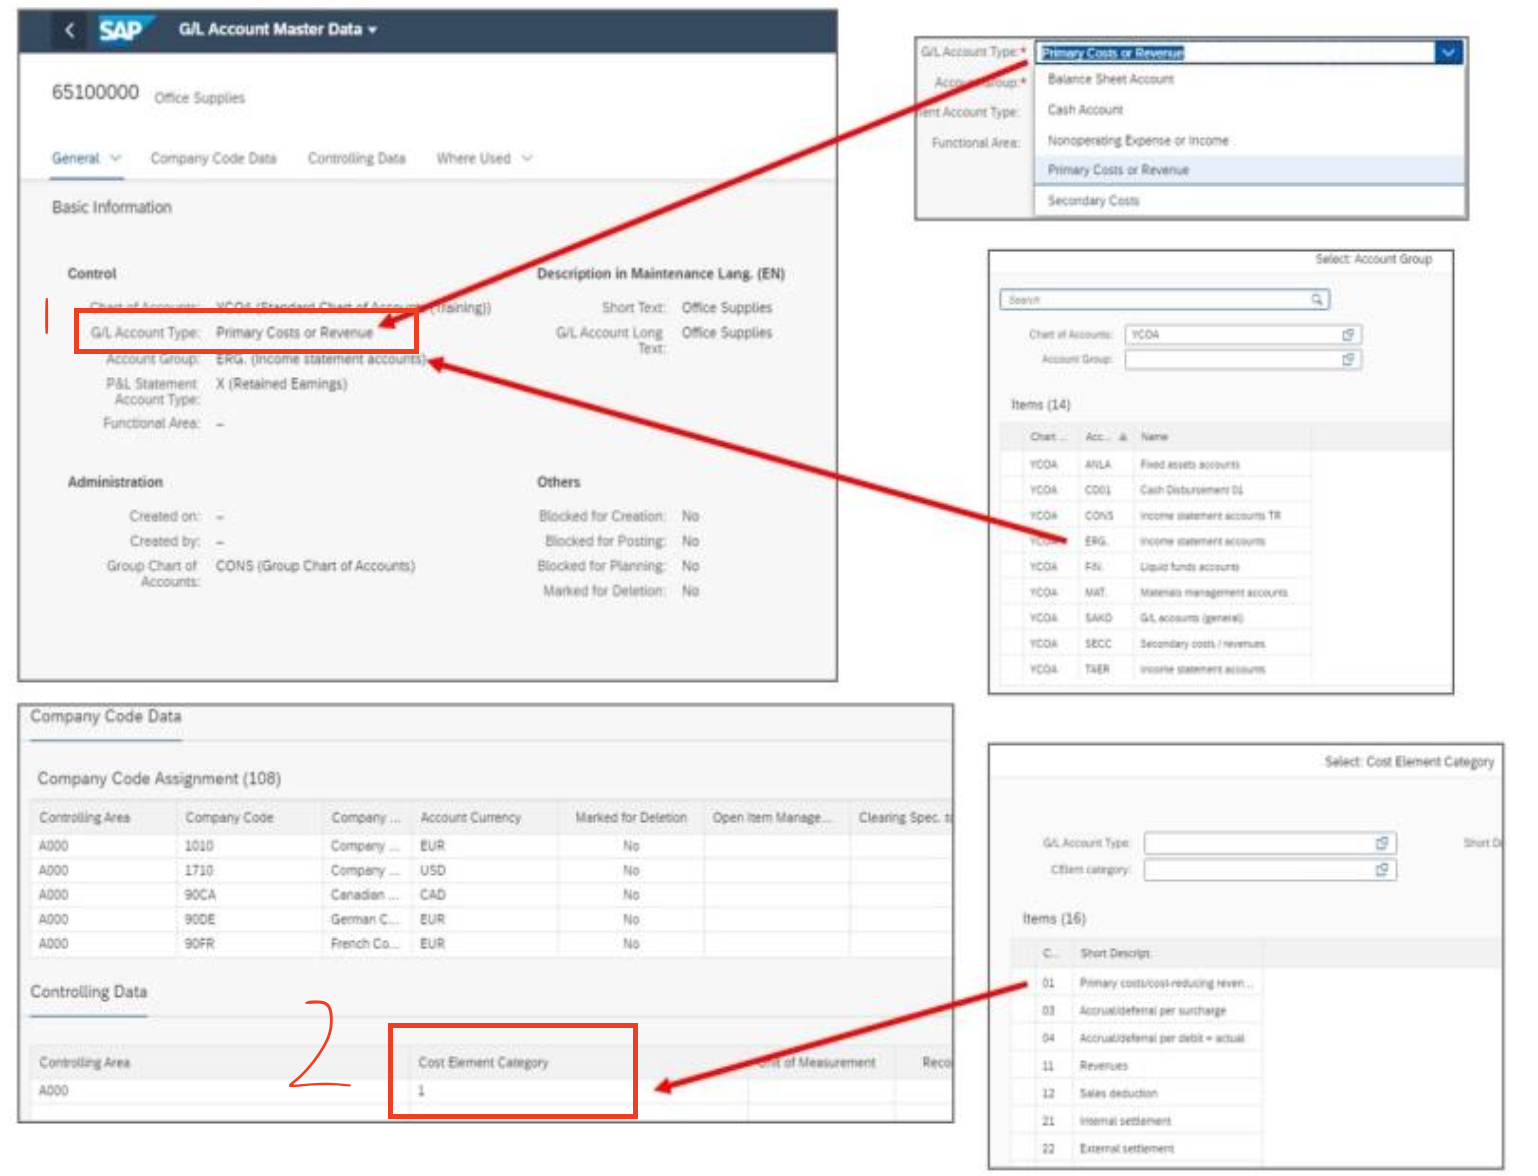
Task: Select the SECC Secondary costs / revenues row
Action: tap(1155, 644)
